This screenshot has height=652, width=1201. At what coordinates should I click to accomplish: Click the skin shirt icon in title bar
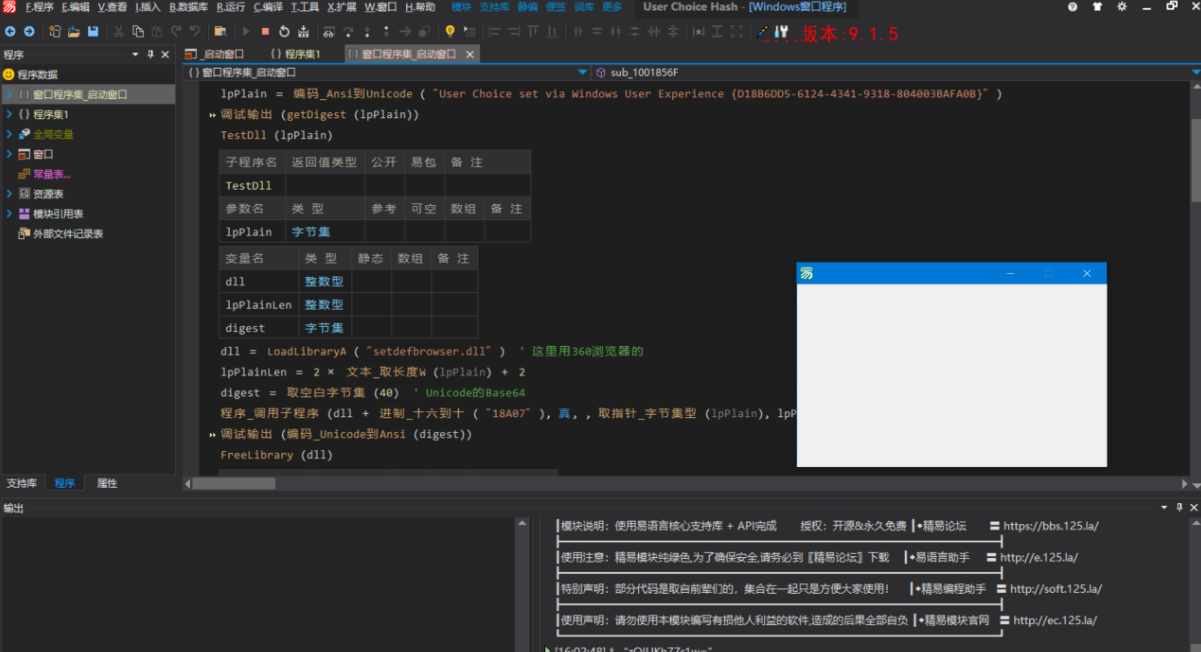tap(1098, 7)
